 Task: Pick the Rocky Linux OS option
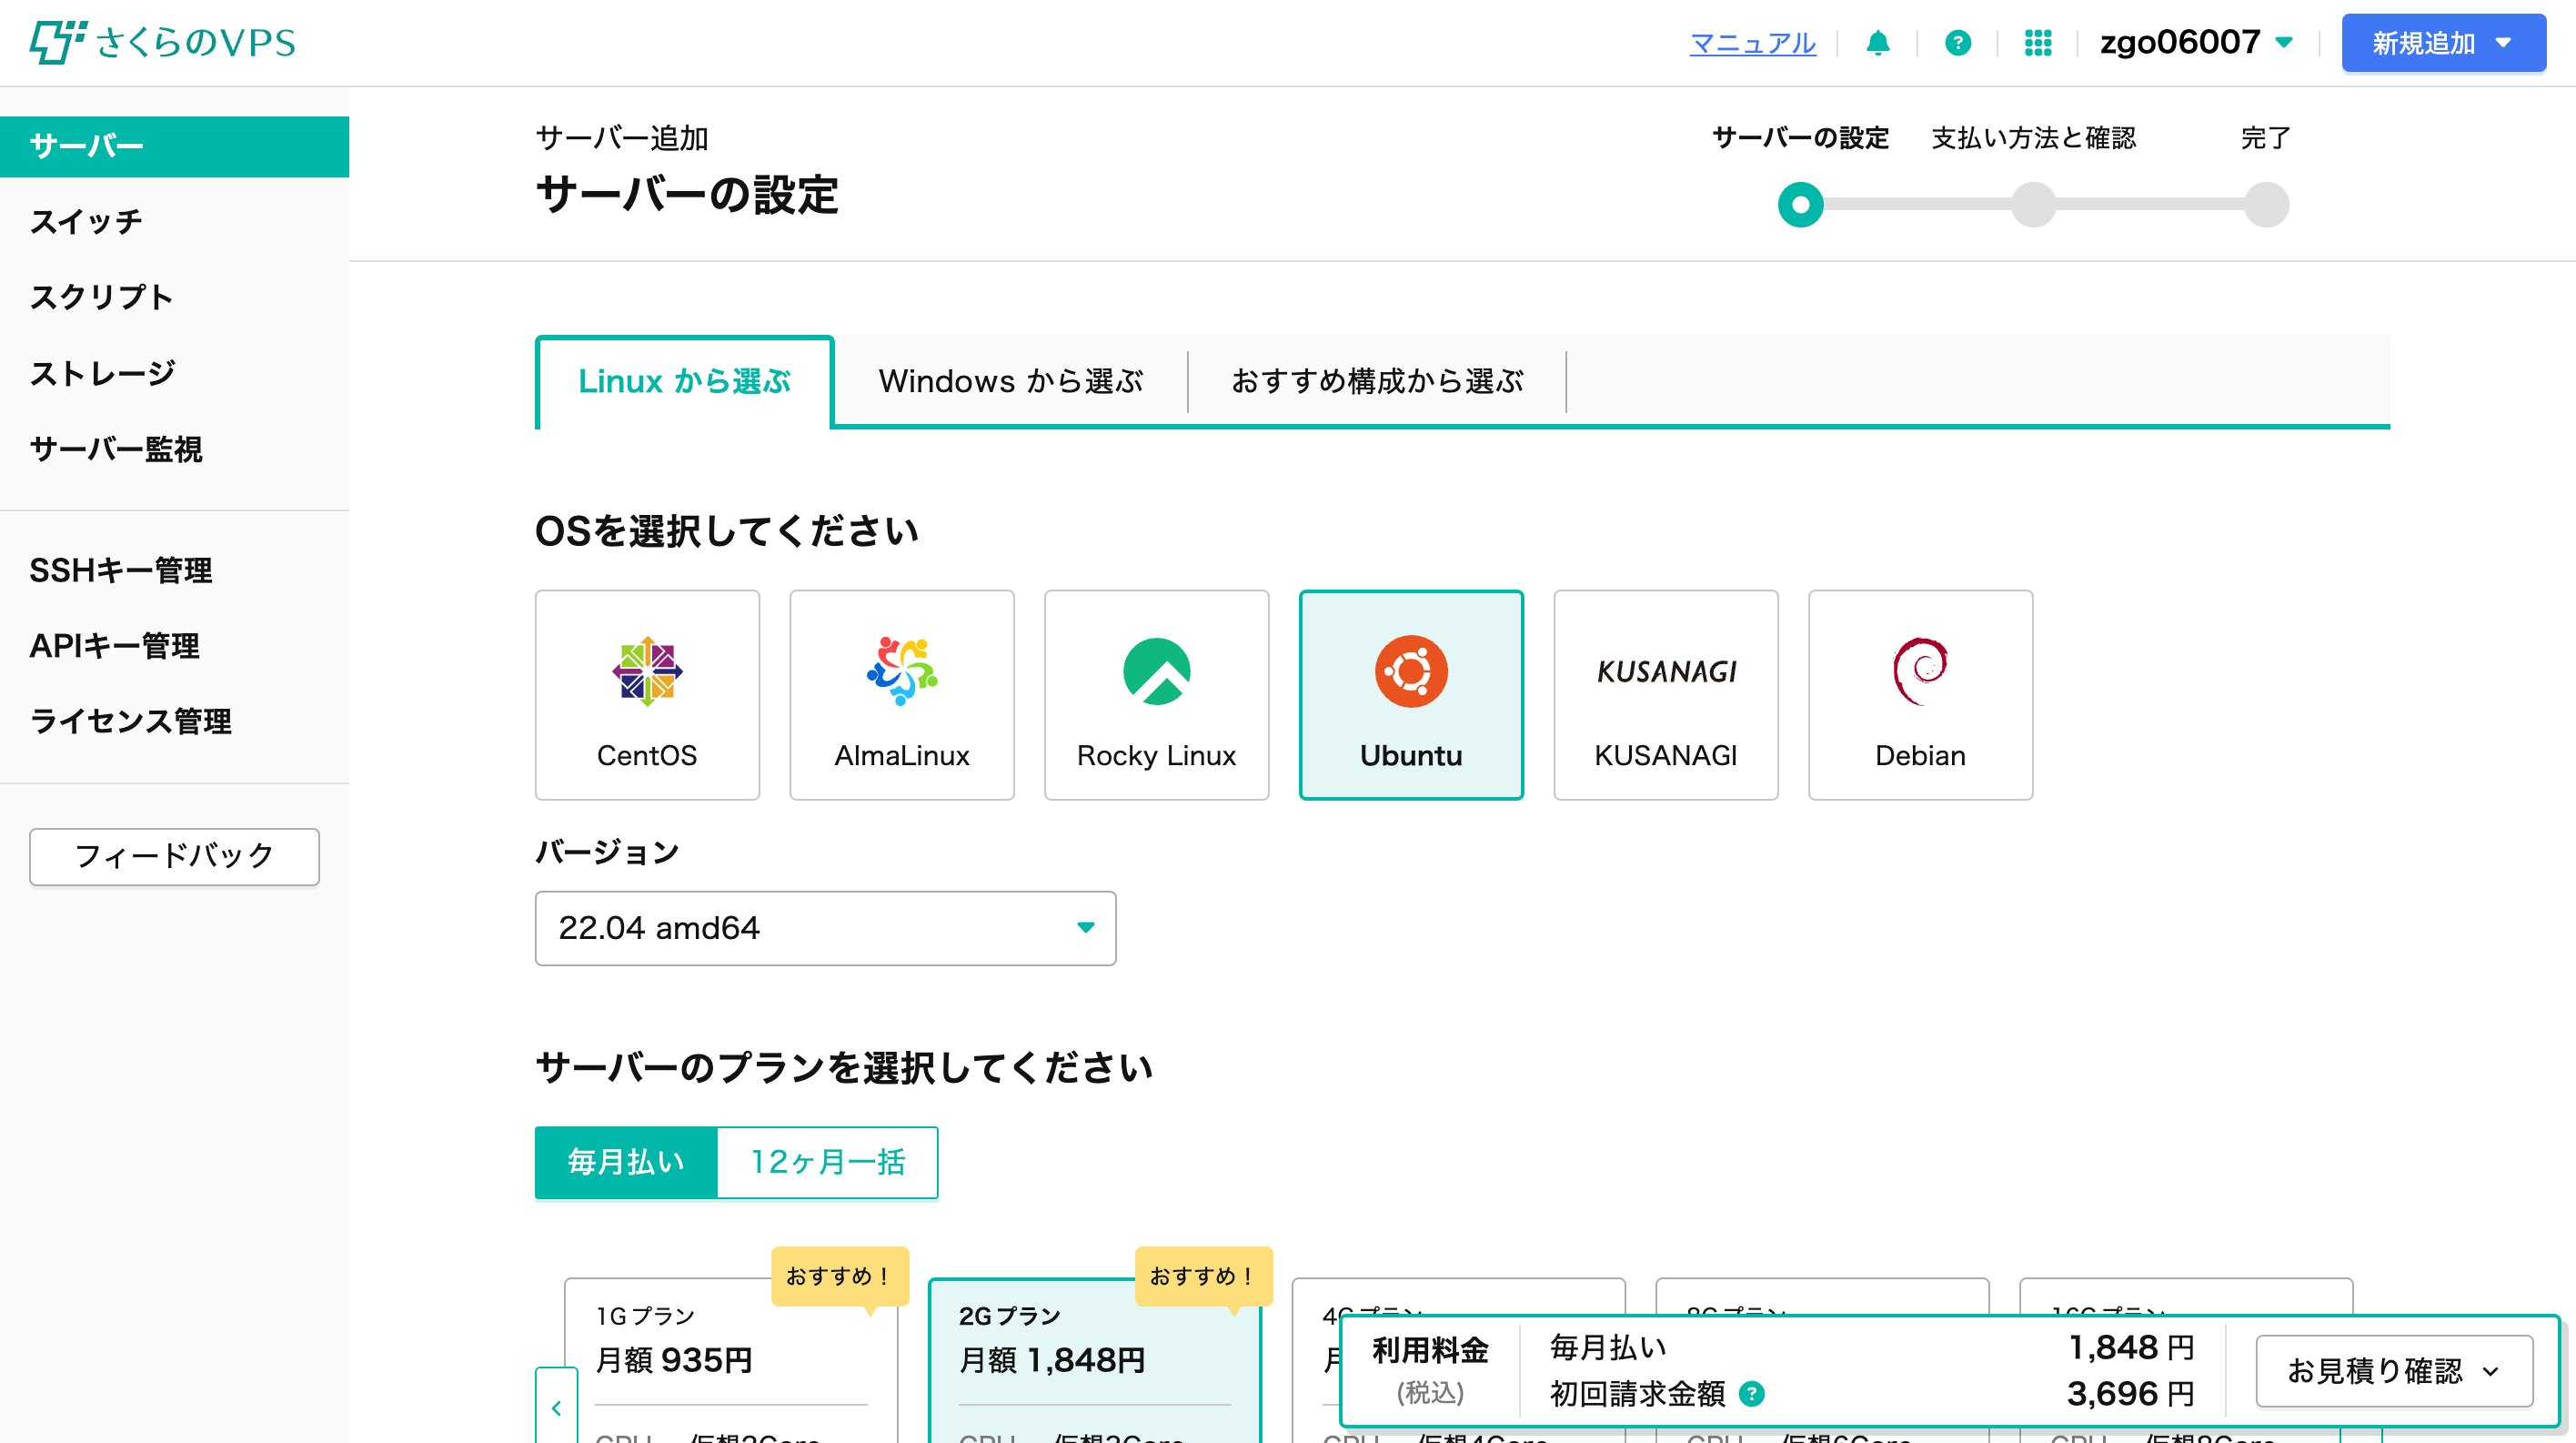click(1156, 694)
